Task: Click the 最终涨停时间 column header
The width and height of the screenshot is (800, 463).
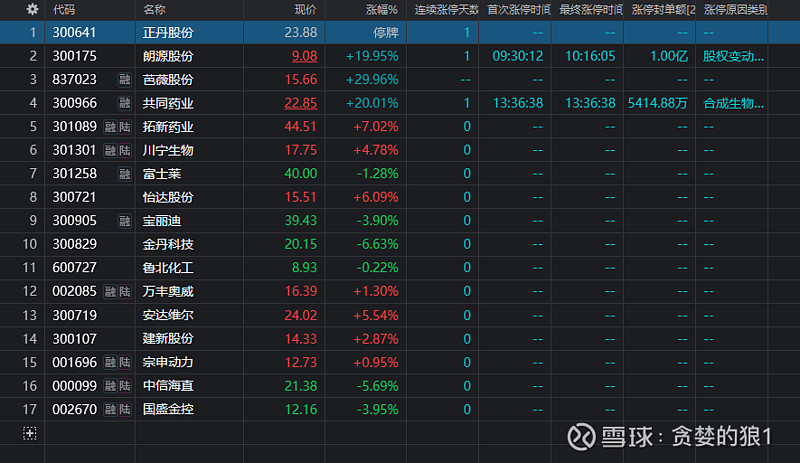Action: [x=591, y=10]
